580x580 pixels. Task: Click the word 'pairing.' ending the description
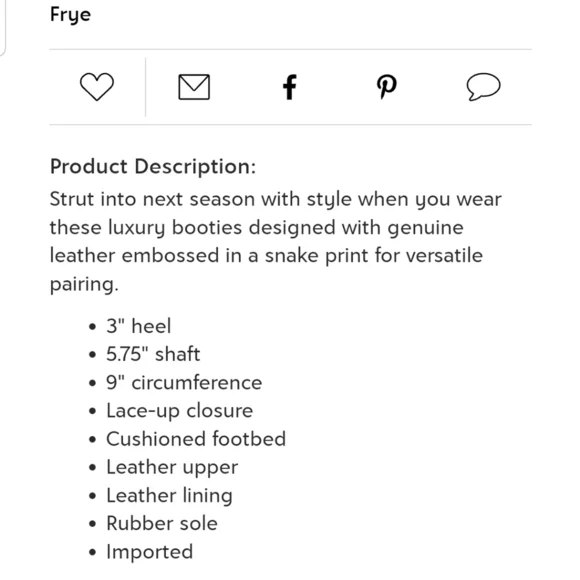(x=84, y=284)
